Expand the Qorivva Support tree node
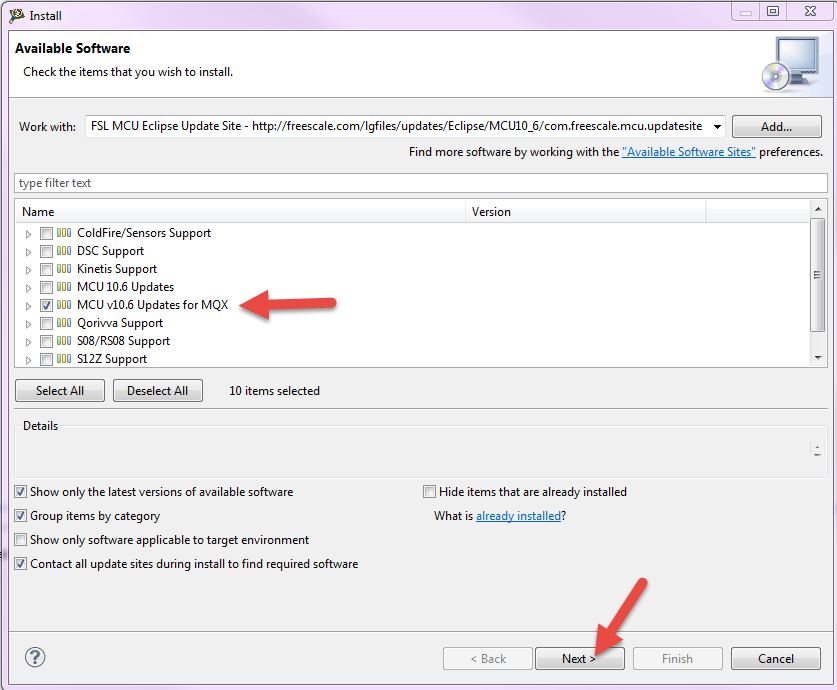Image resolution: width=837 pixels, height=690 pixels. click(x=28, y=324)
